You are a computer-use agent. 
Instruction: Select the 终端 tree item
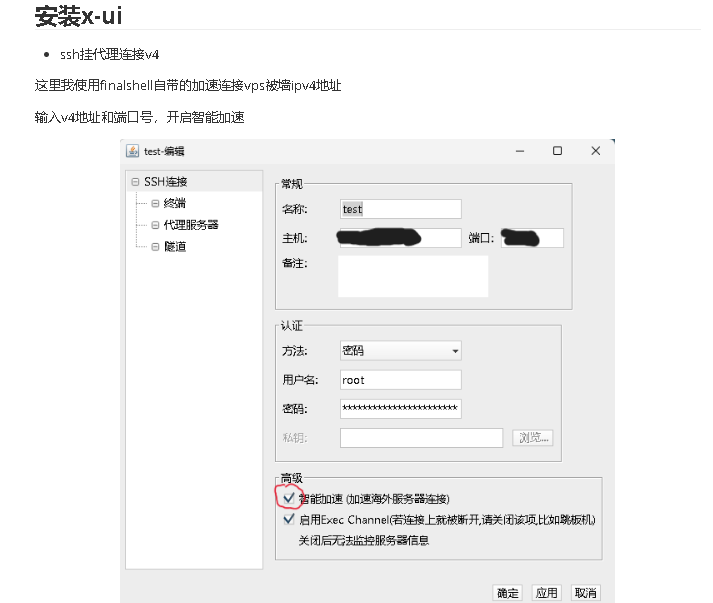tap(175, 203)
